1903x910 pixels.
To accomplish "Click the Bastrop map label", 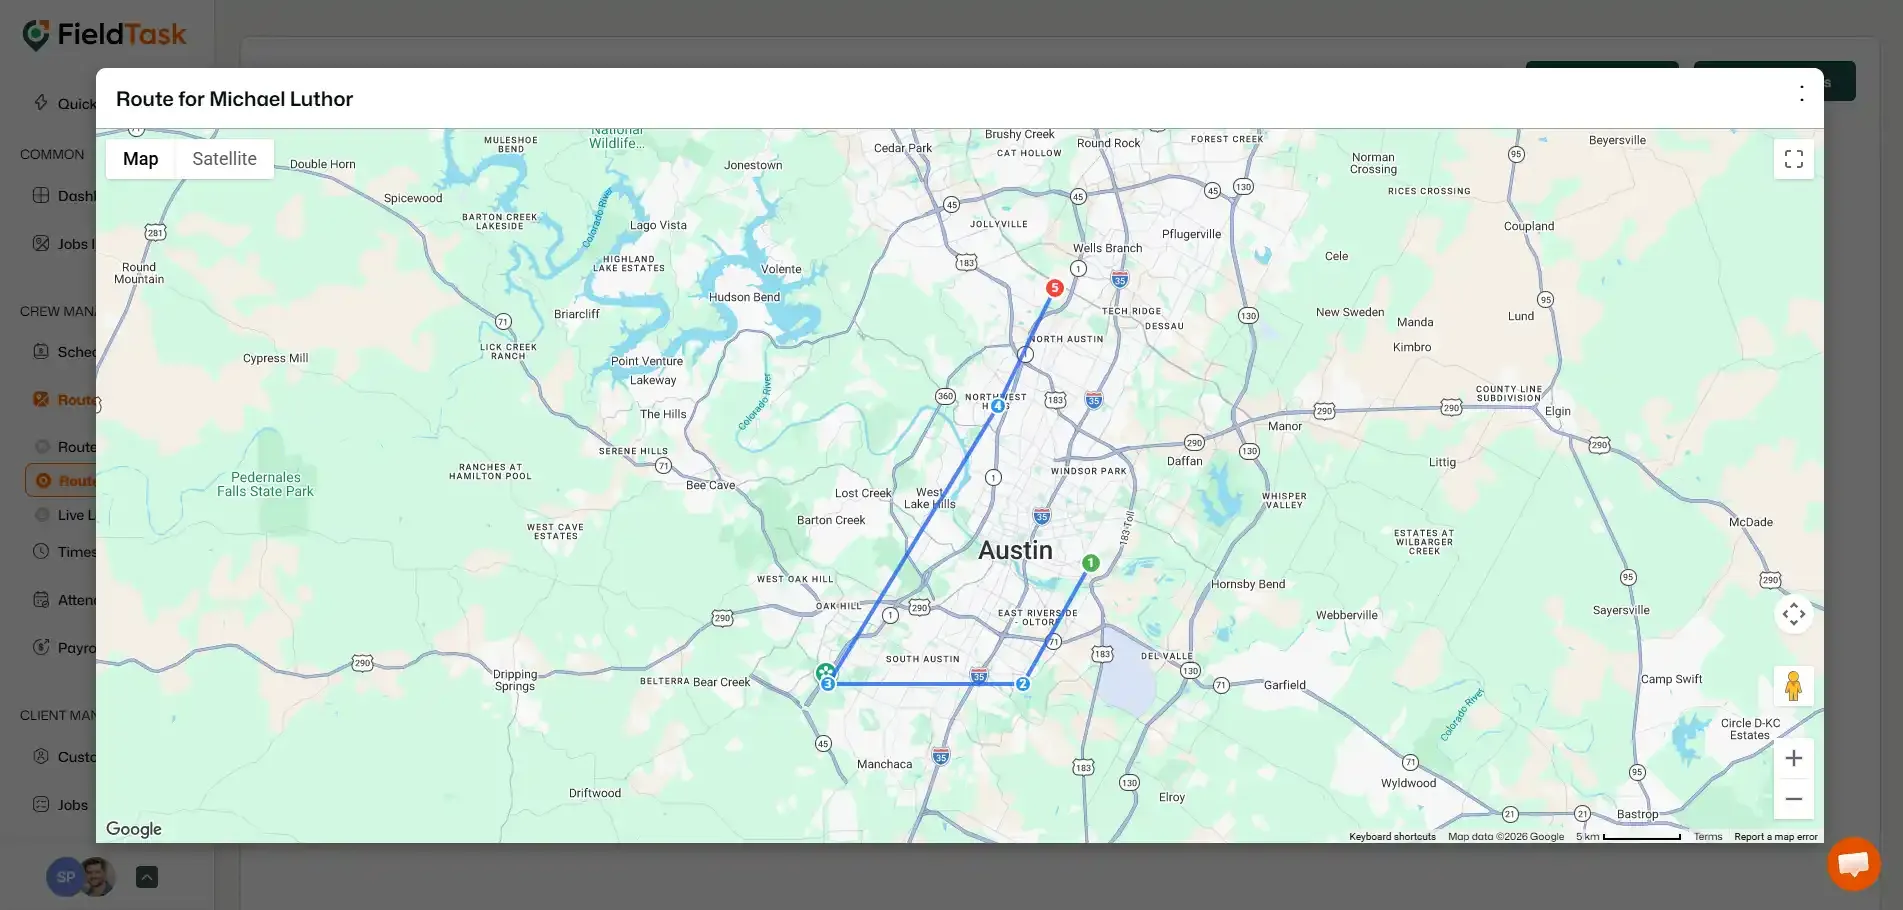I will click(1638, 814).
